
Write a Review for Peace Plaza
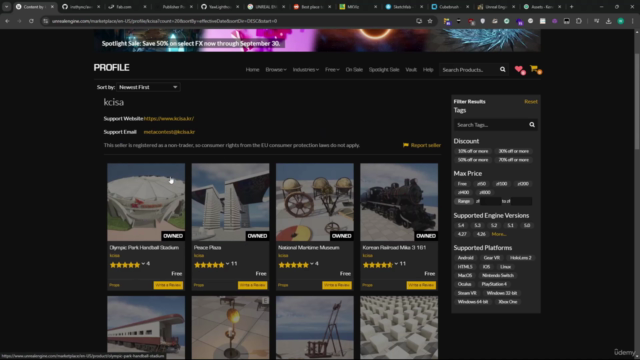(253, 285)
